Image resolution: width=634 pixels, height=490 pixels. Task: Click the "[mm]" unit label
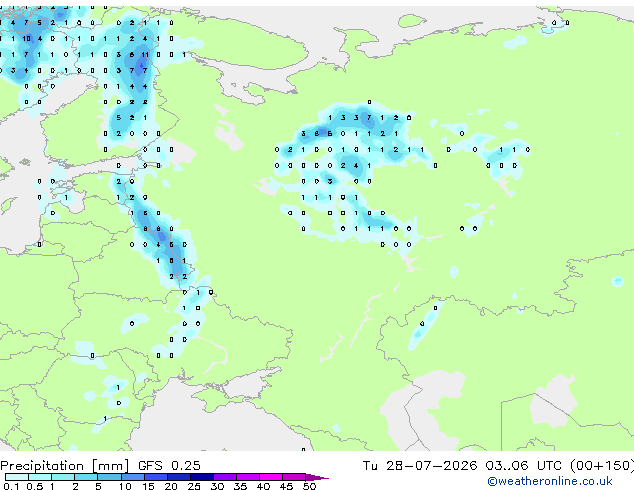click(111, 466)
